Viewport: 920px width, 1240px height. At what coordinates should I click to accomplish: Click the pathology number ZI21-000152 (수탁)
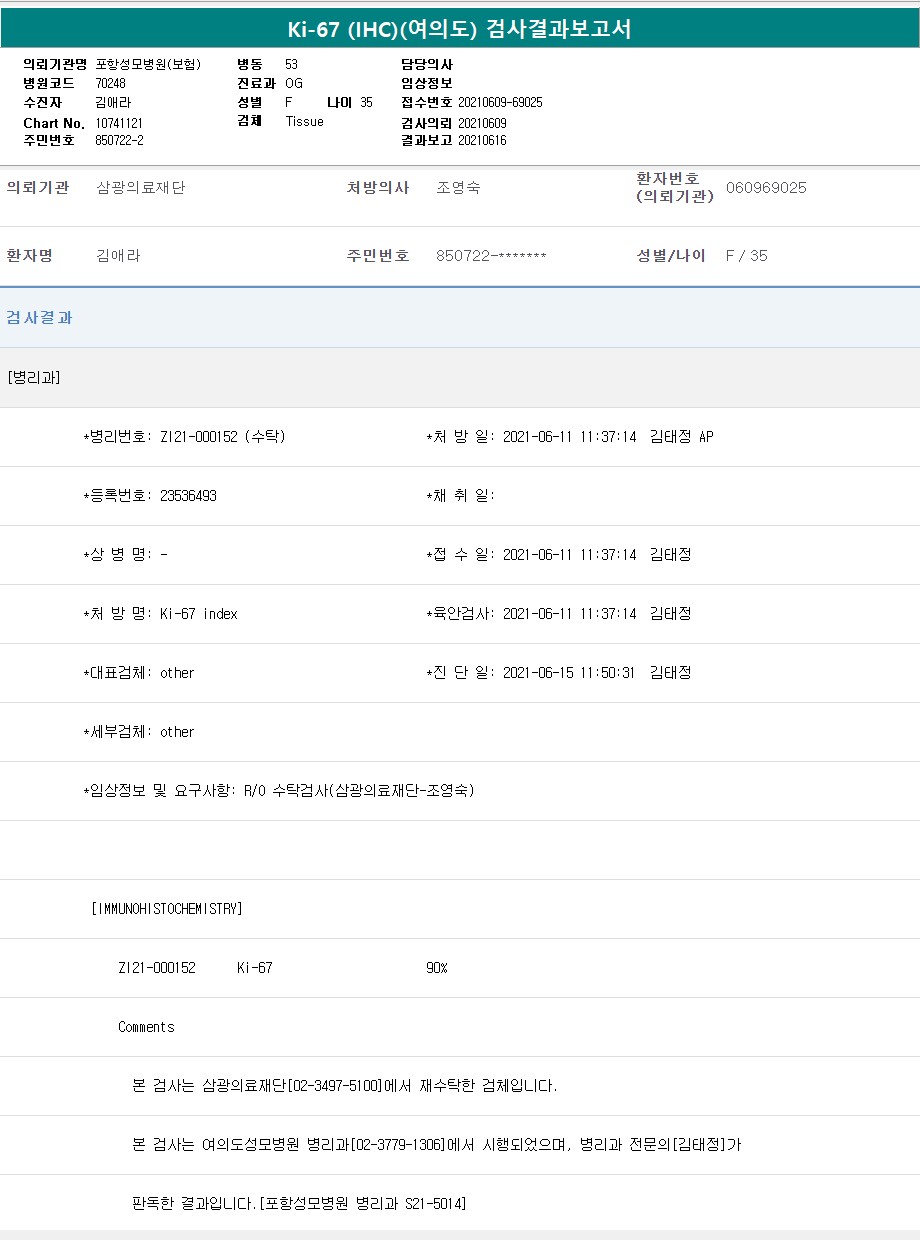(222, 437)
